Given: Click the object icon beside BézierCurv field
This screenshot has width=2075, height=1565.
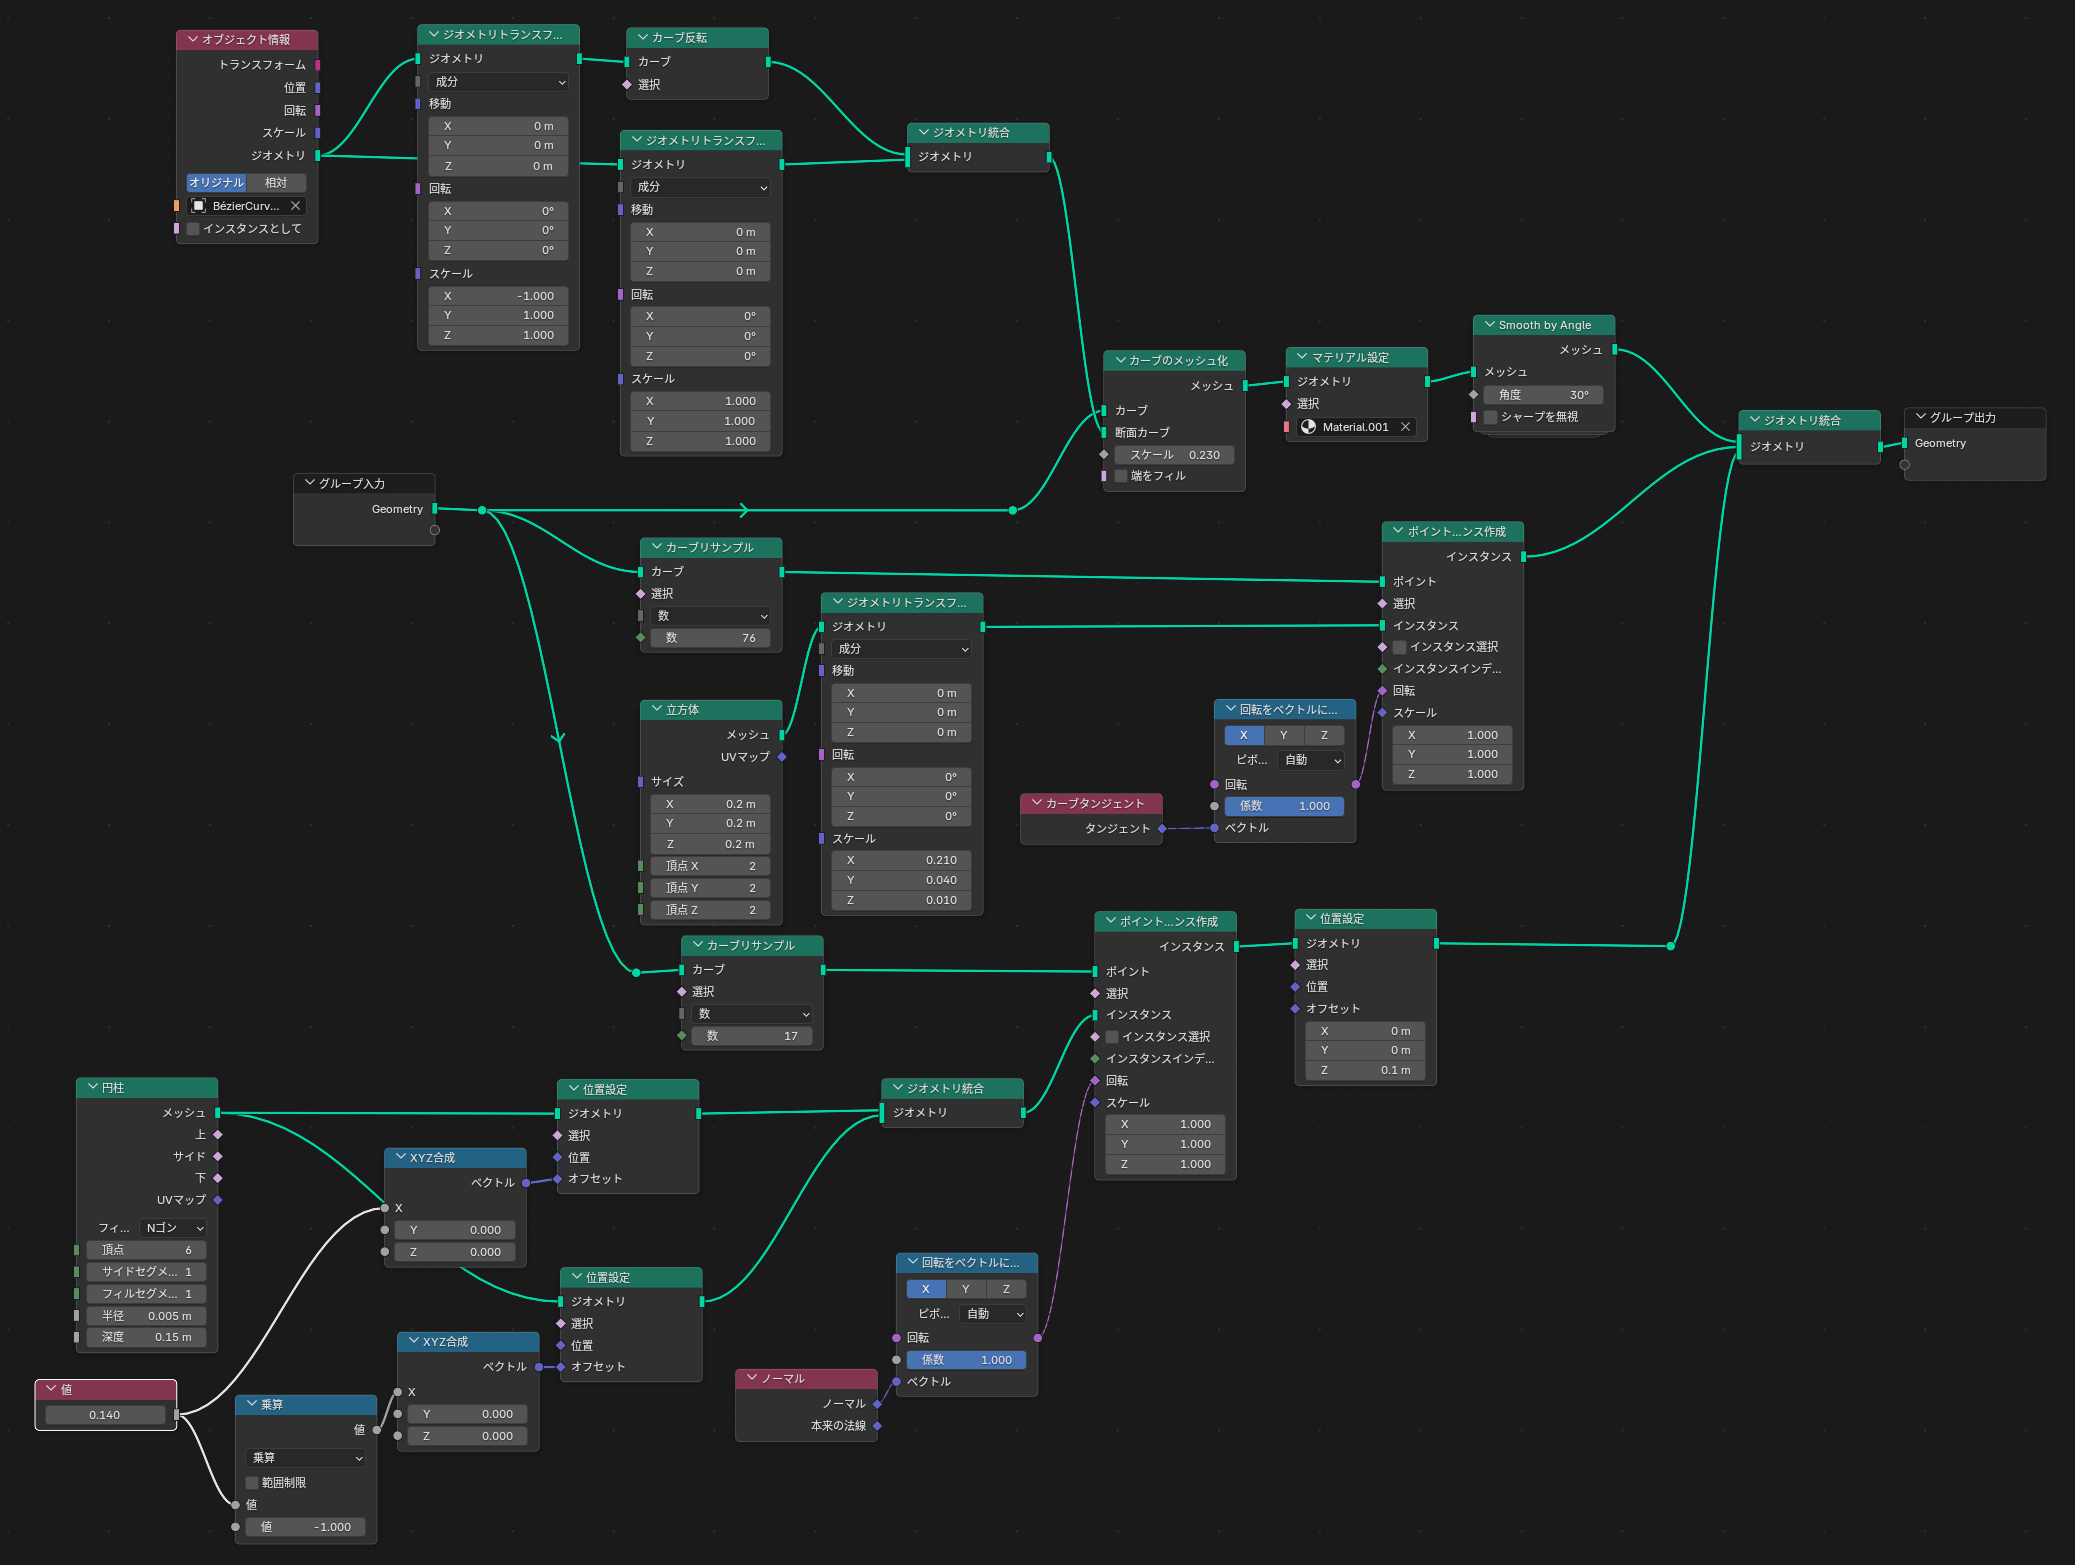Looking at the screenshot, I should pos(198,206).
